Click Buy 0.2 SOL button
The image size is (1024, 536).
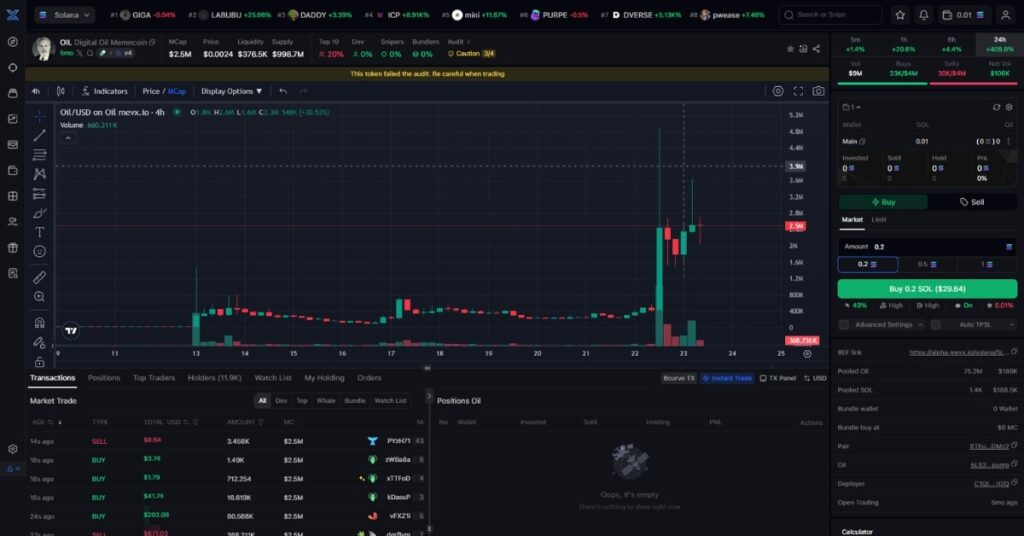927,289
